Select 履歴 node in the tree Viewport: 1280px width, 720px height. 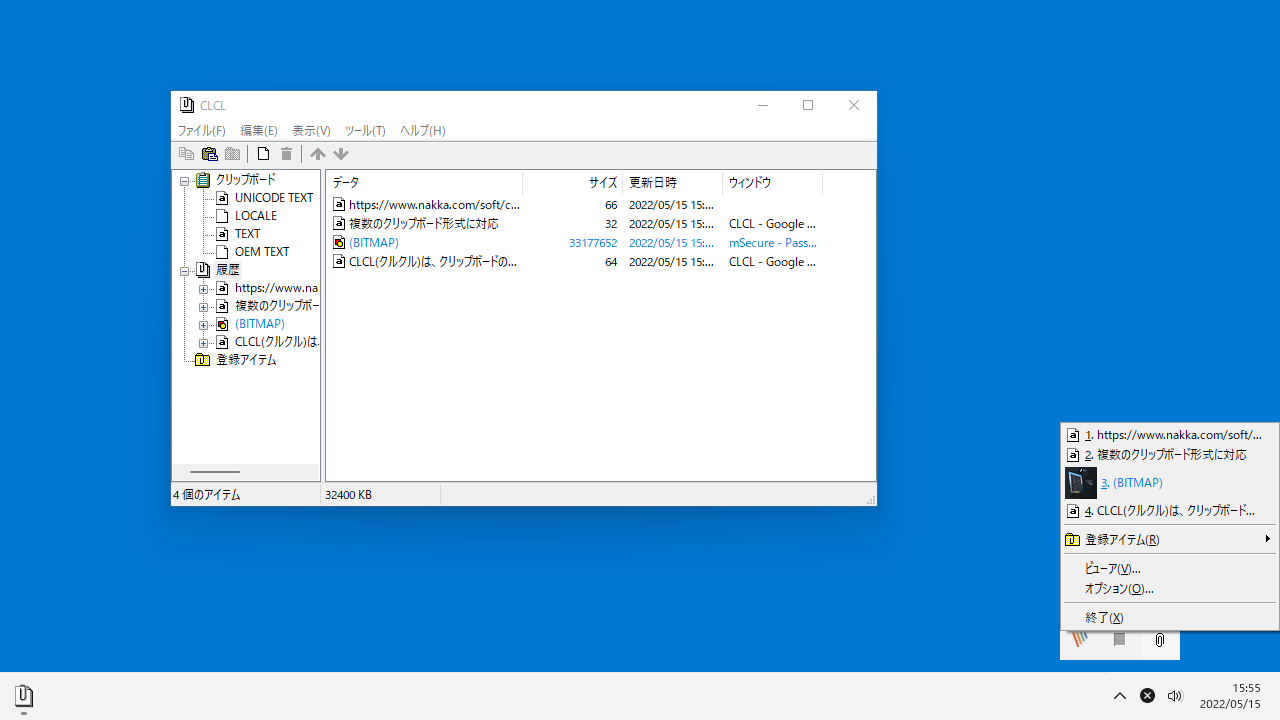228,270
